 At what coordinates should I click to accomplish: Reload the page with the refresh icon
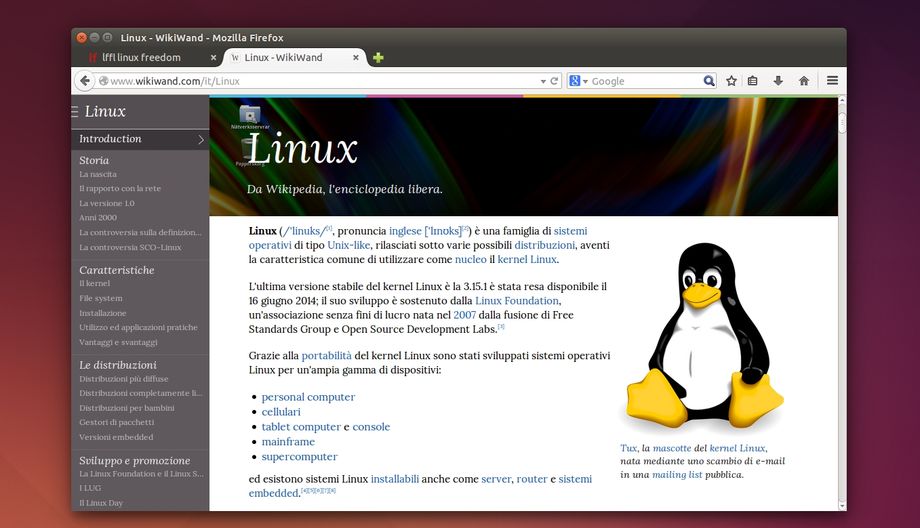pyautogui.click(x=554, y=81)
